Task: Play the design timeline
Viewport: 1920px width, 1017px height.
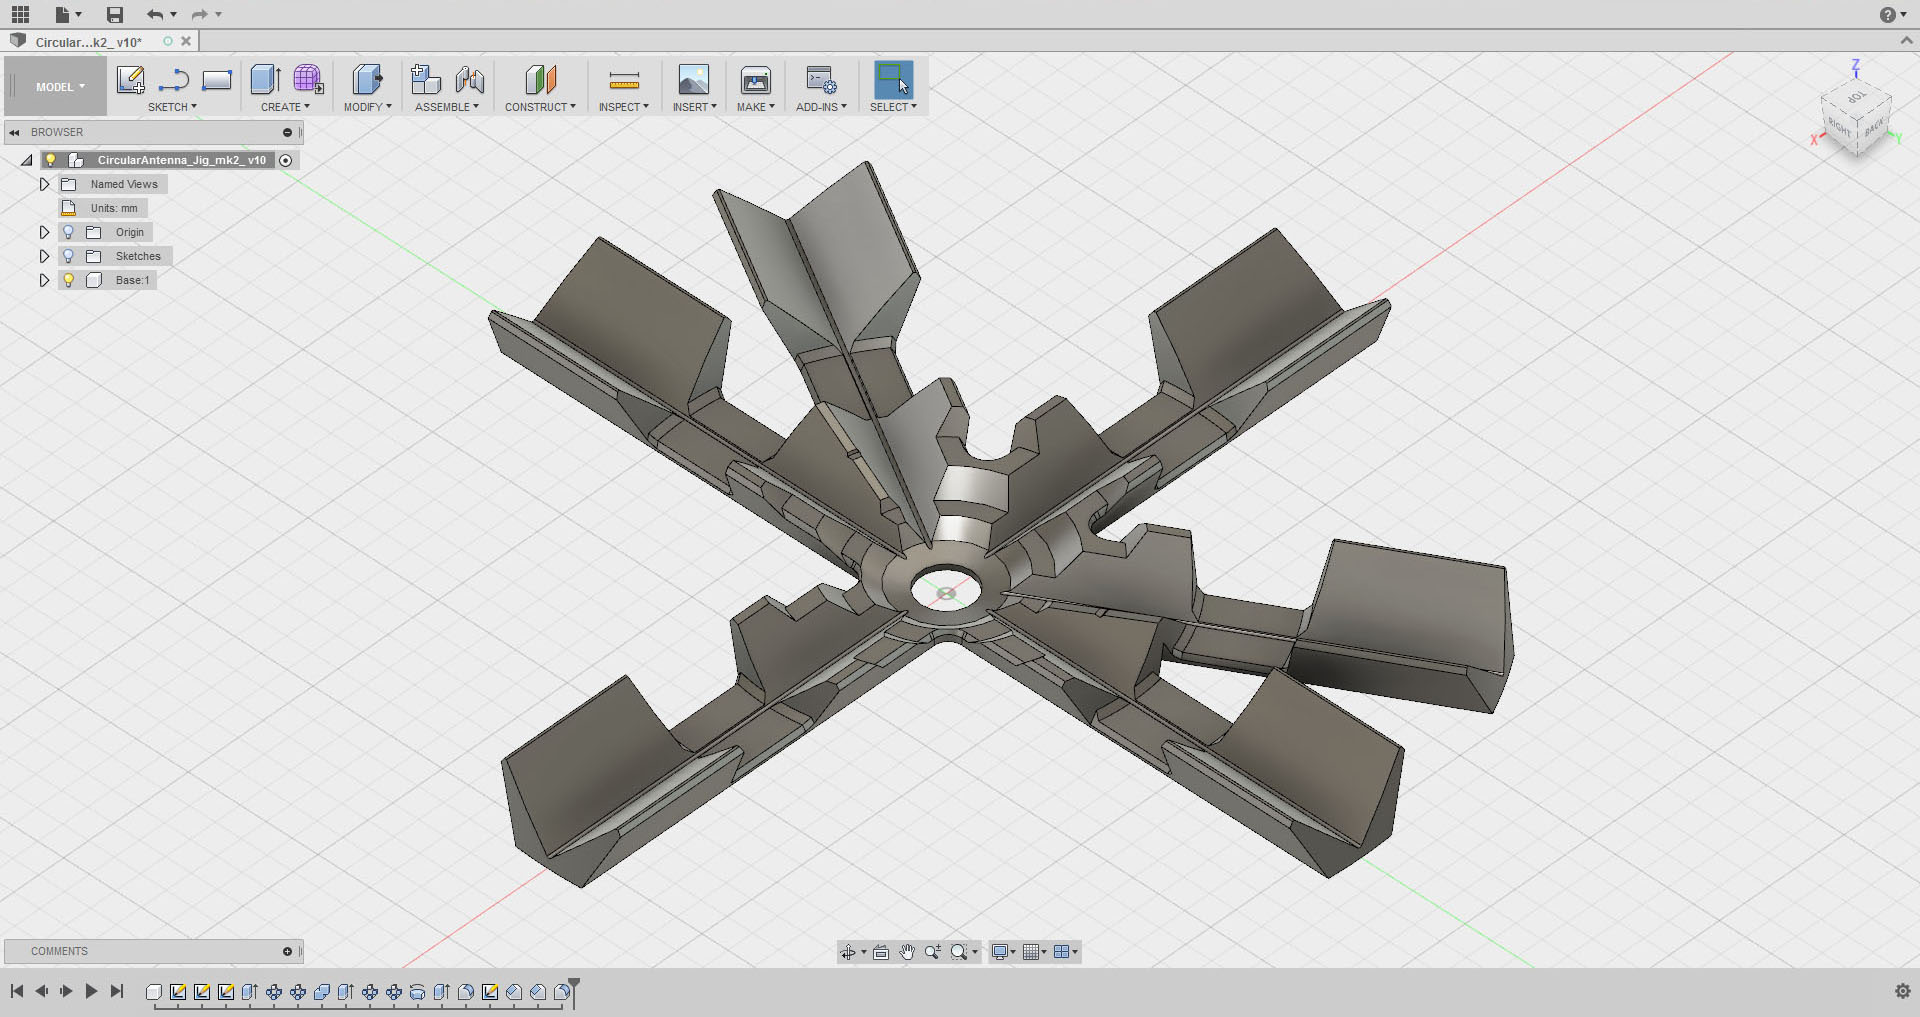Action: 91,991
